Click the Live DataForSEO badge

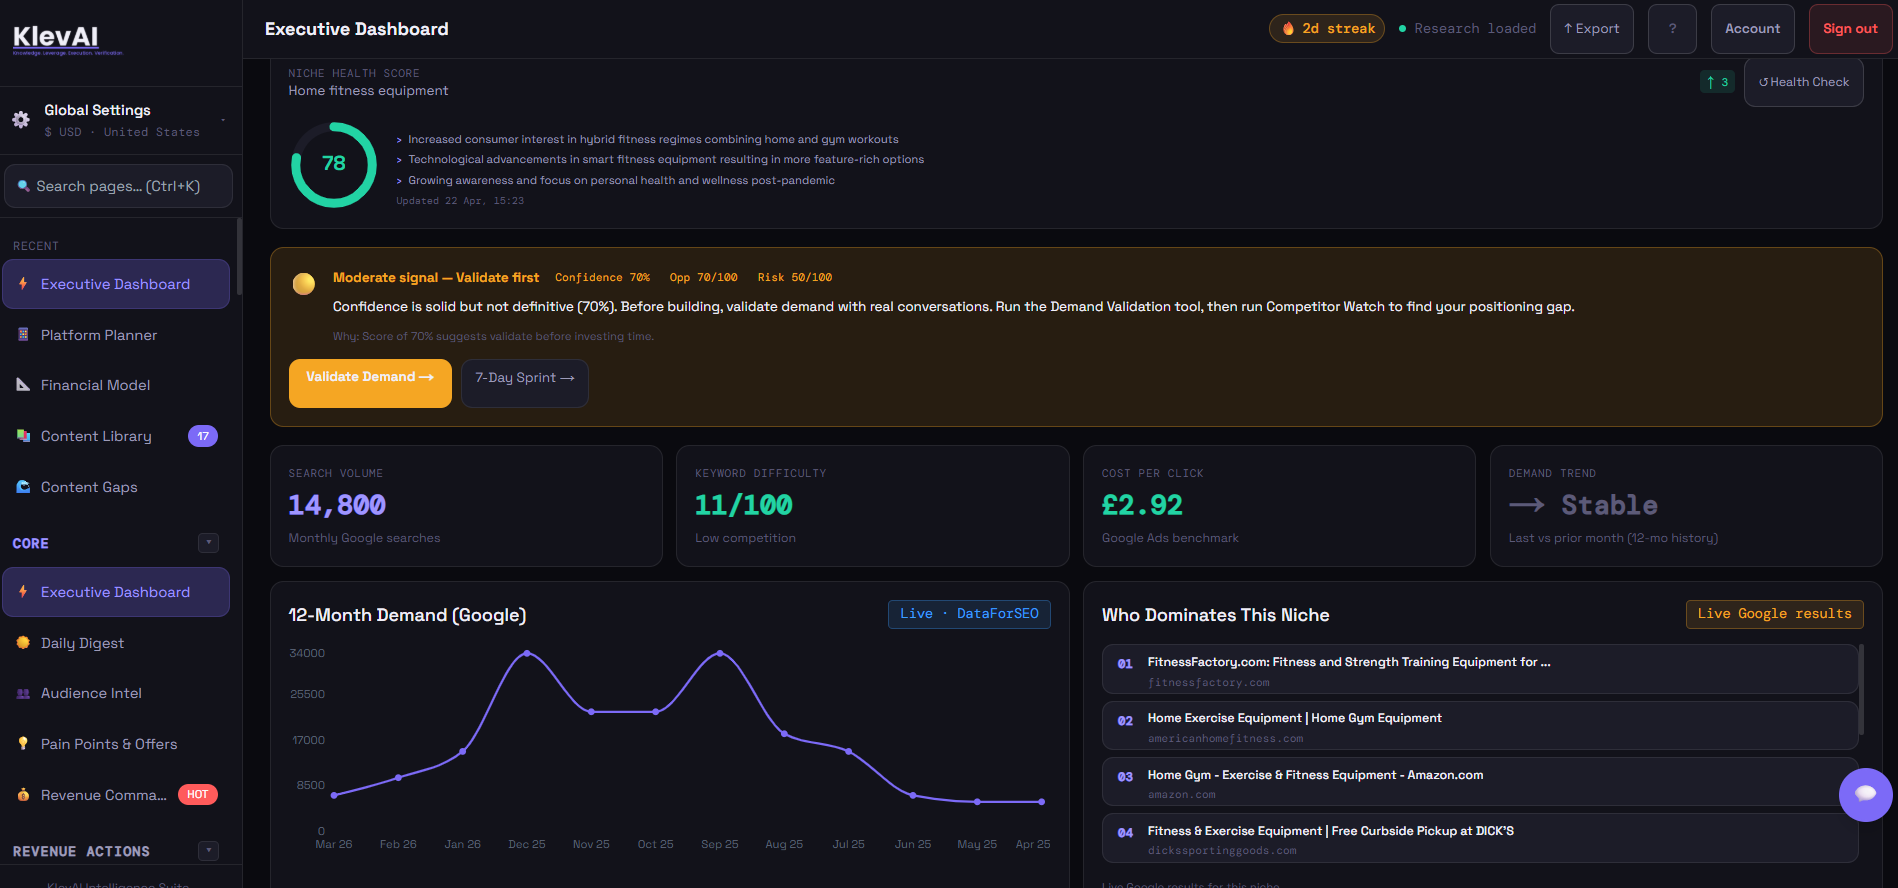pyautogui.click(x=969, y=614)
